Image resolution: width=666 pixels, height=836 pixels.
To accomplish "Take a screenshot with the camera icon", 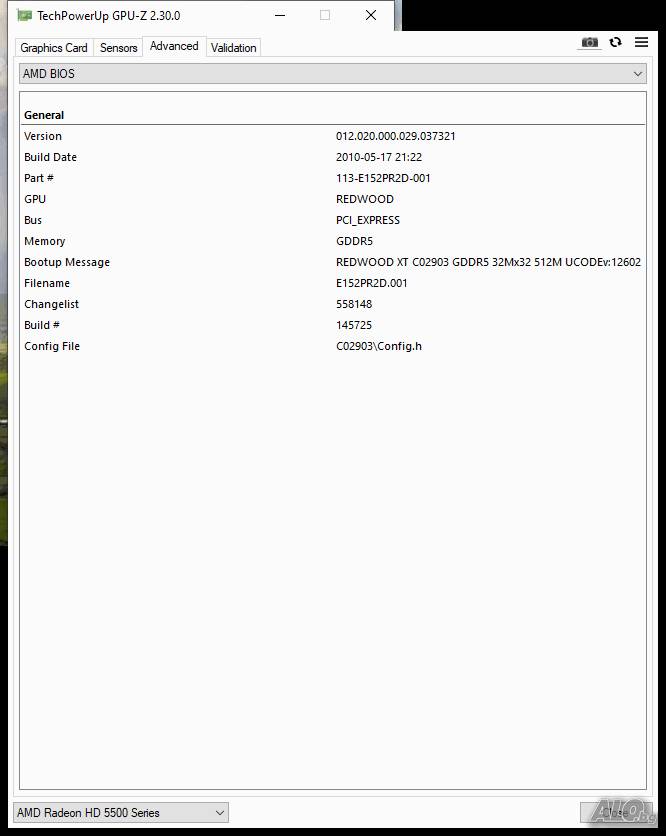I will pos(589,42).
